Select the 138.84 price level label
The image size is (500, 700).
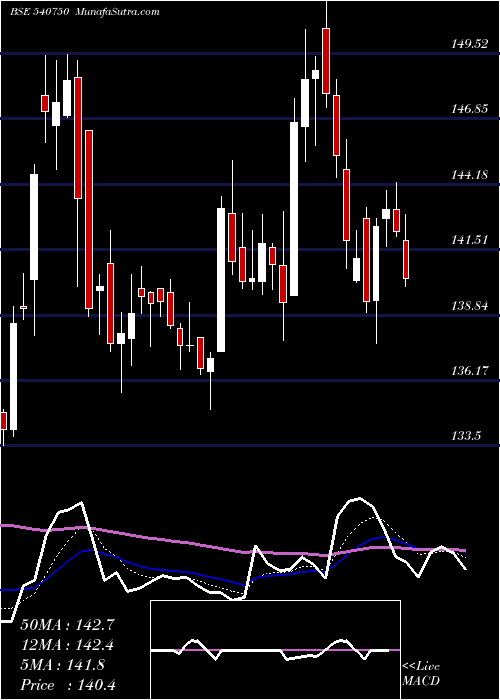pyautogui.click(x=470, y=306)
